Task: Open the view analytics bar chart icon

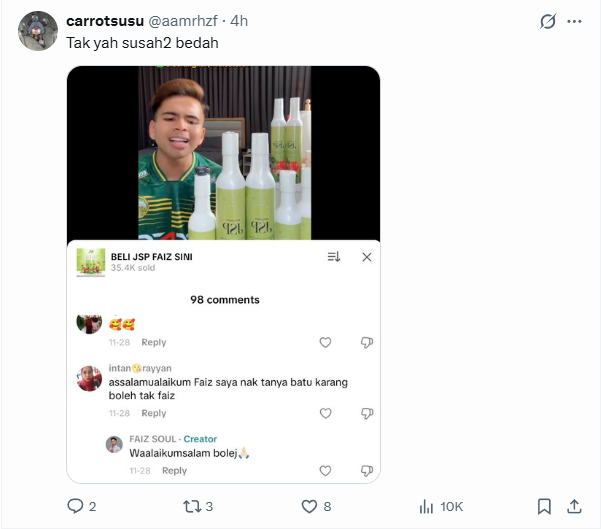Action: 426,506
